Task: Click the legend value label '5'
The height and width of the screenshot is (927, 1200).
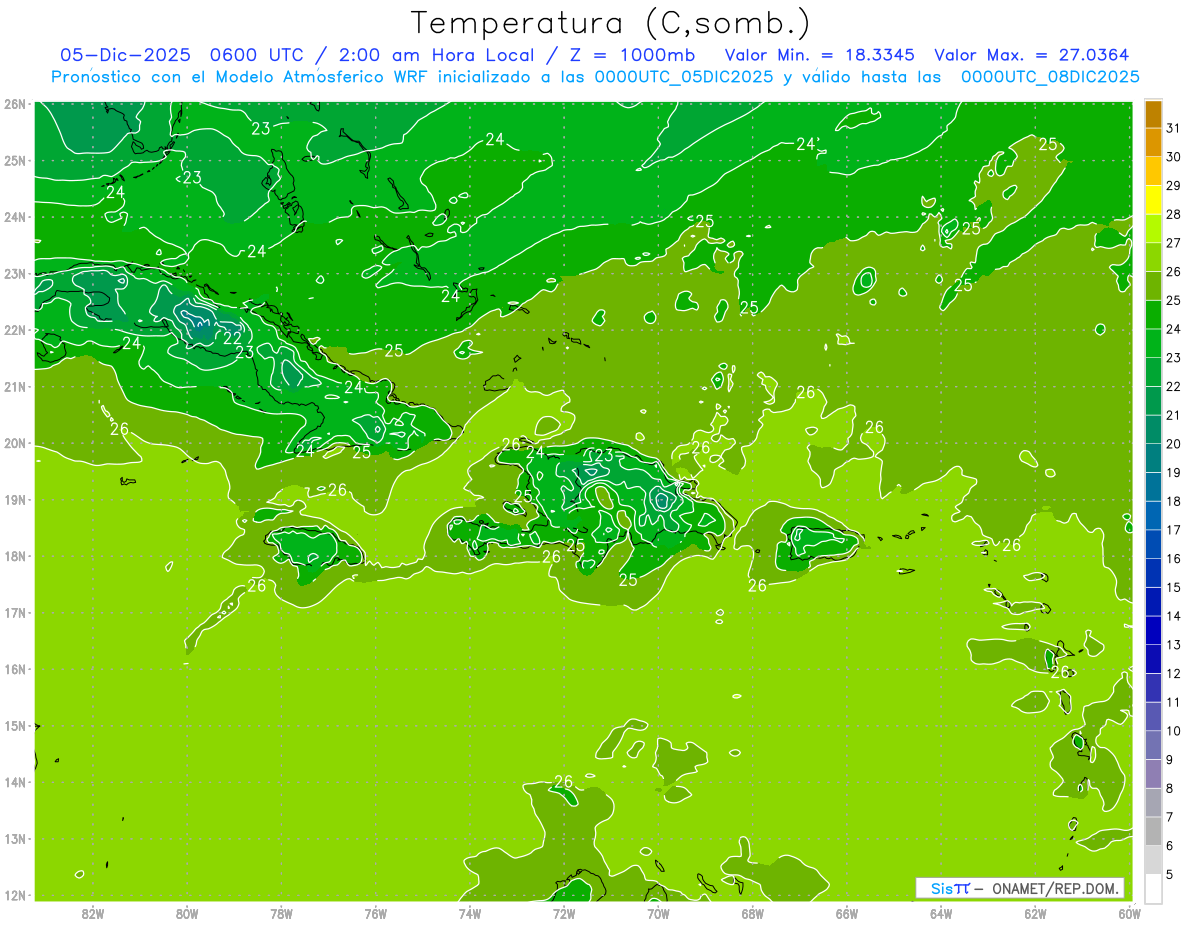Action: click(1169, 875)
